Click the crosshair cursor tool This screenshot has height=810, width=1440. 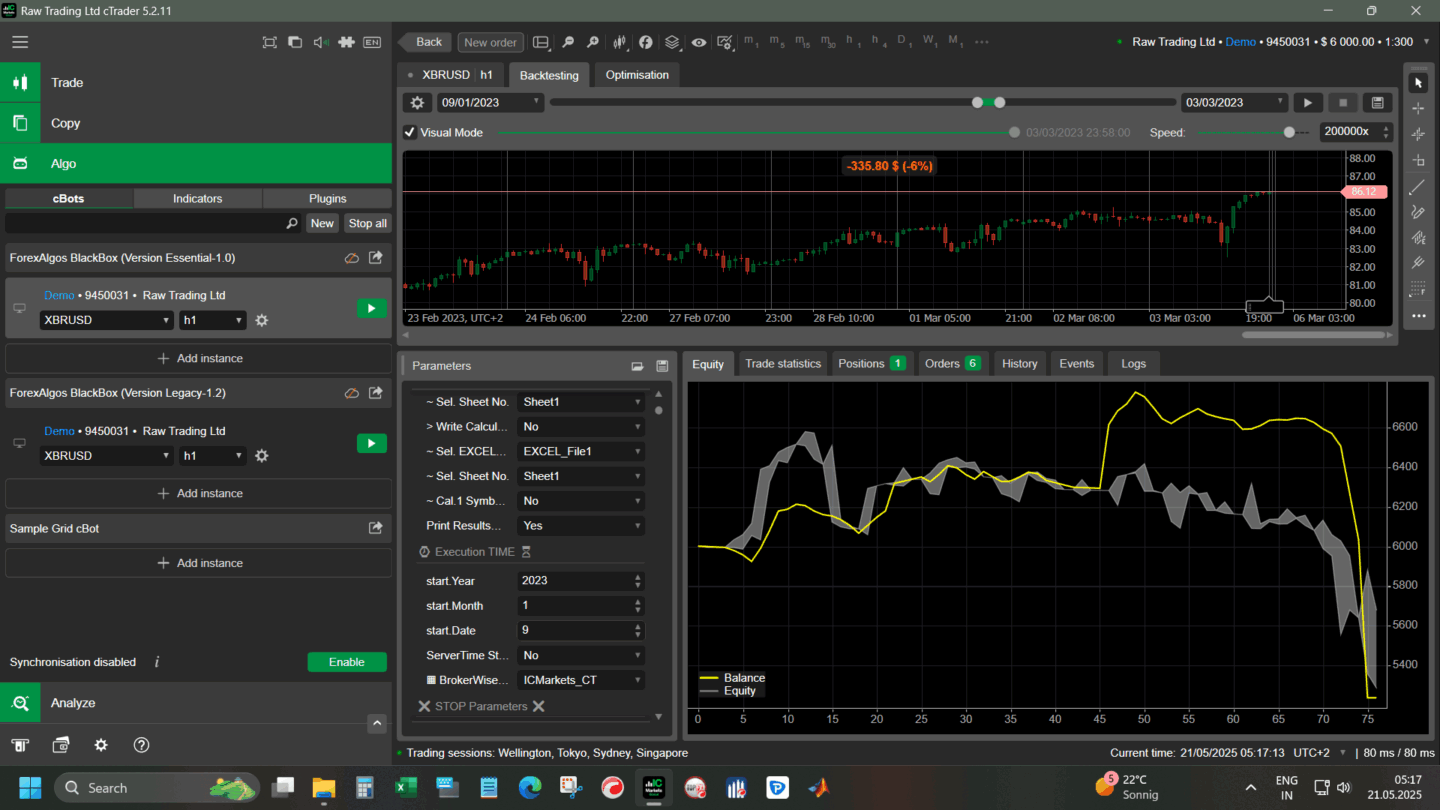tap(1417, 108)
